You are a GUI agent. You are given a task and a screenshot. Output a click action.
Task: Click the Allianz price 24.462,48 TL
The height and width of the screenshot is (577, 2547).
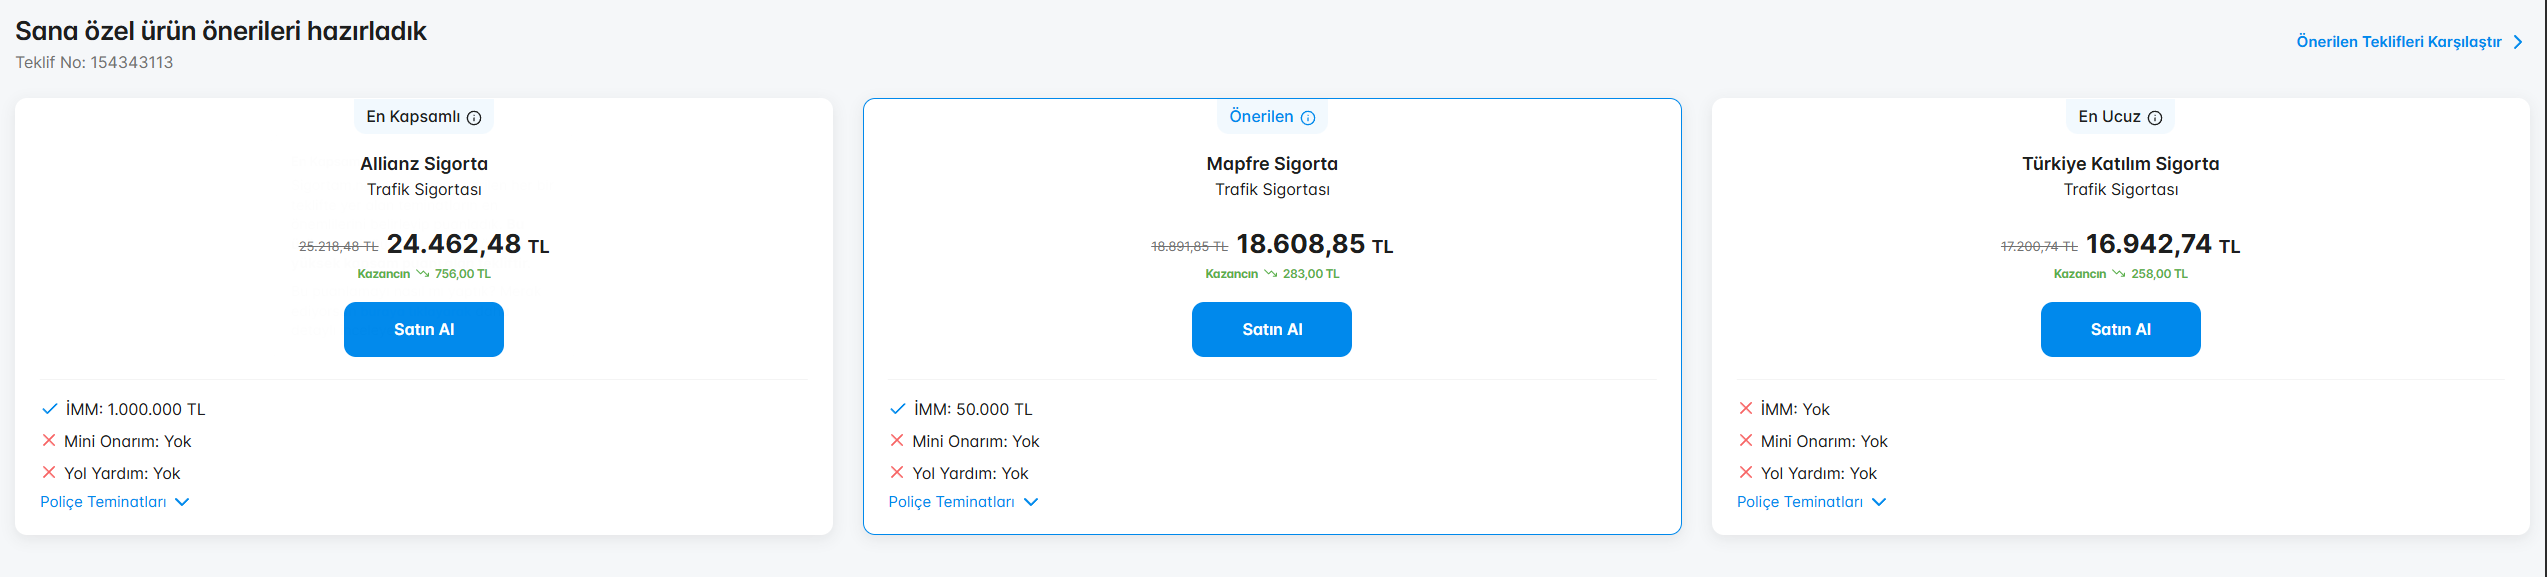[x=468, y=244]
